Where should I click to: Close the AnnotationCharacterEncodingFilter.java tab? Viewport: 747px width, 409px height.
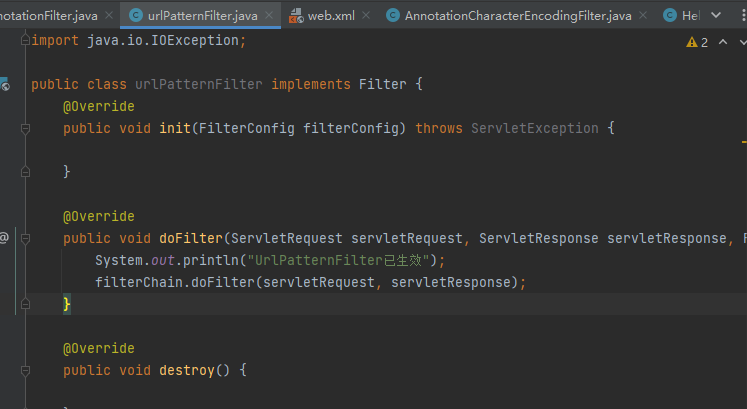click(x=645, y=16)
